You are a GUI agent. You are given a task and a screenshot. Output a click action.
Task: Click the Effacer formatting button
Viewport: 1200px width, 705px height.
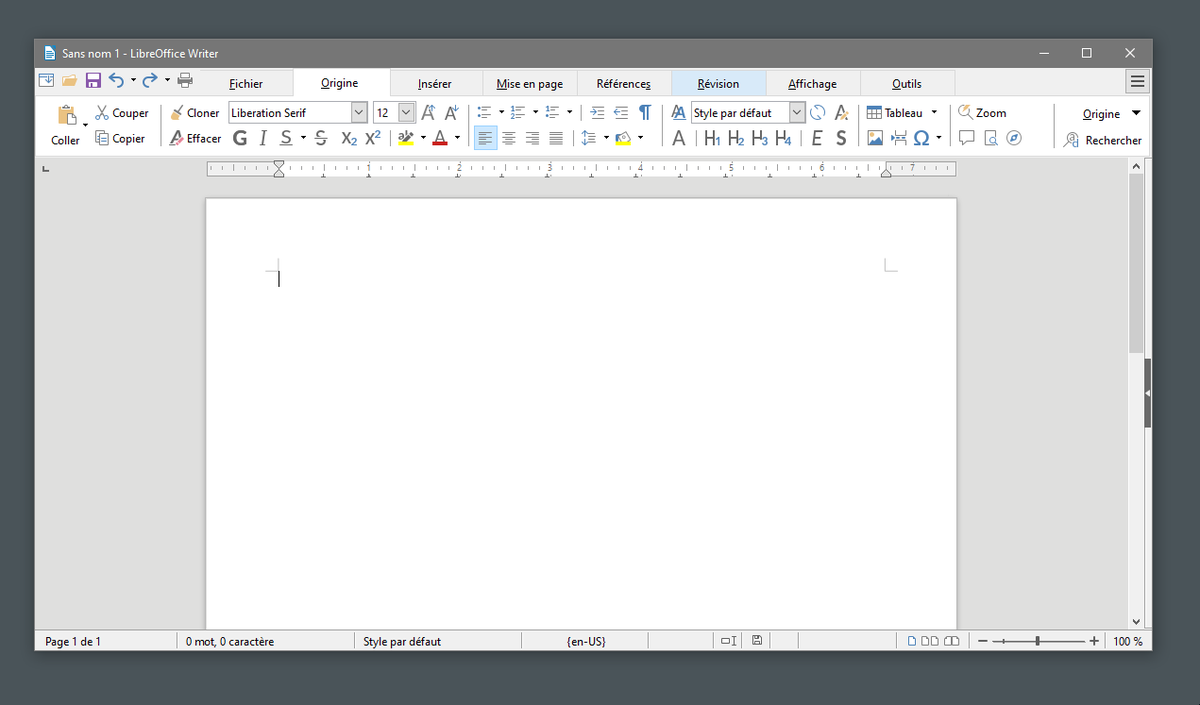(x=195, y=138)
